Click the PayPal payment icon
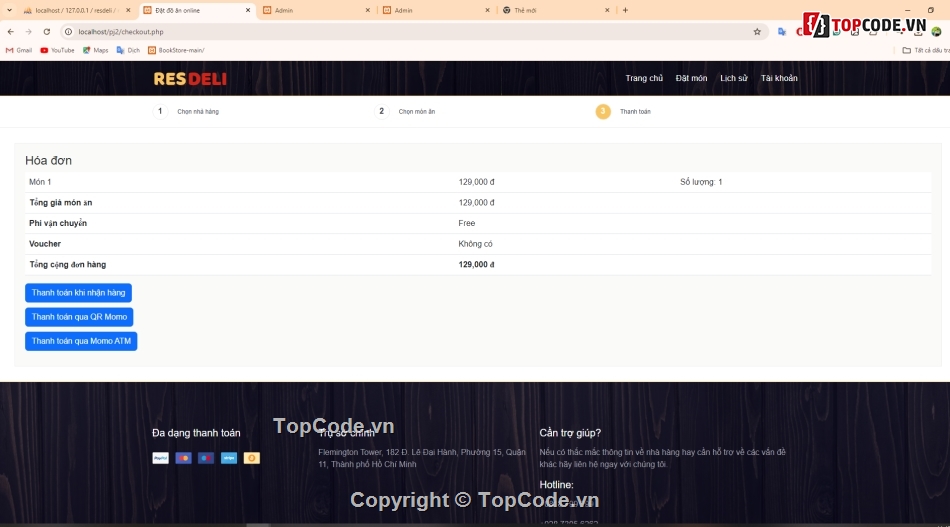The width and height of the screenshot is (950, 527). pyautogui.click(x=161, y=458)
